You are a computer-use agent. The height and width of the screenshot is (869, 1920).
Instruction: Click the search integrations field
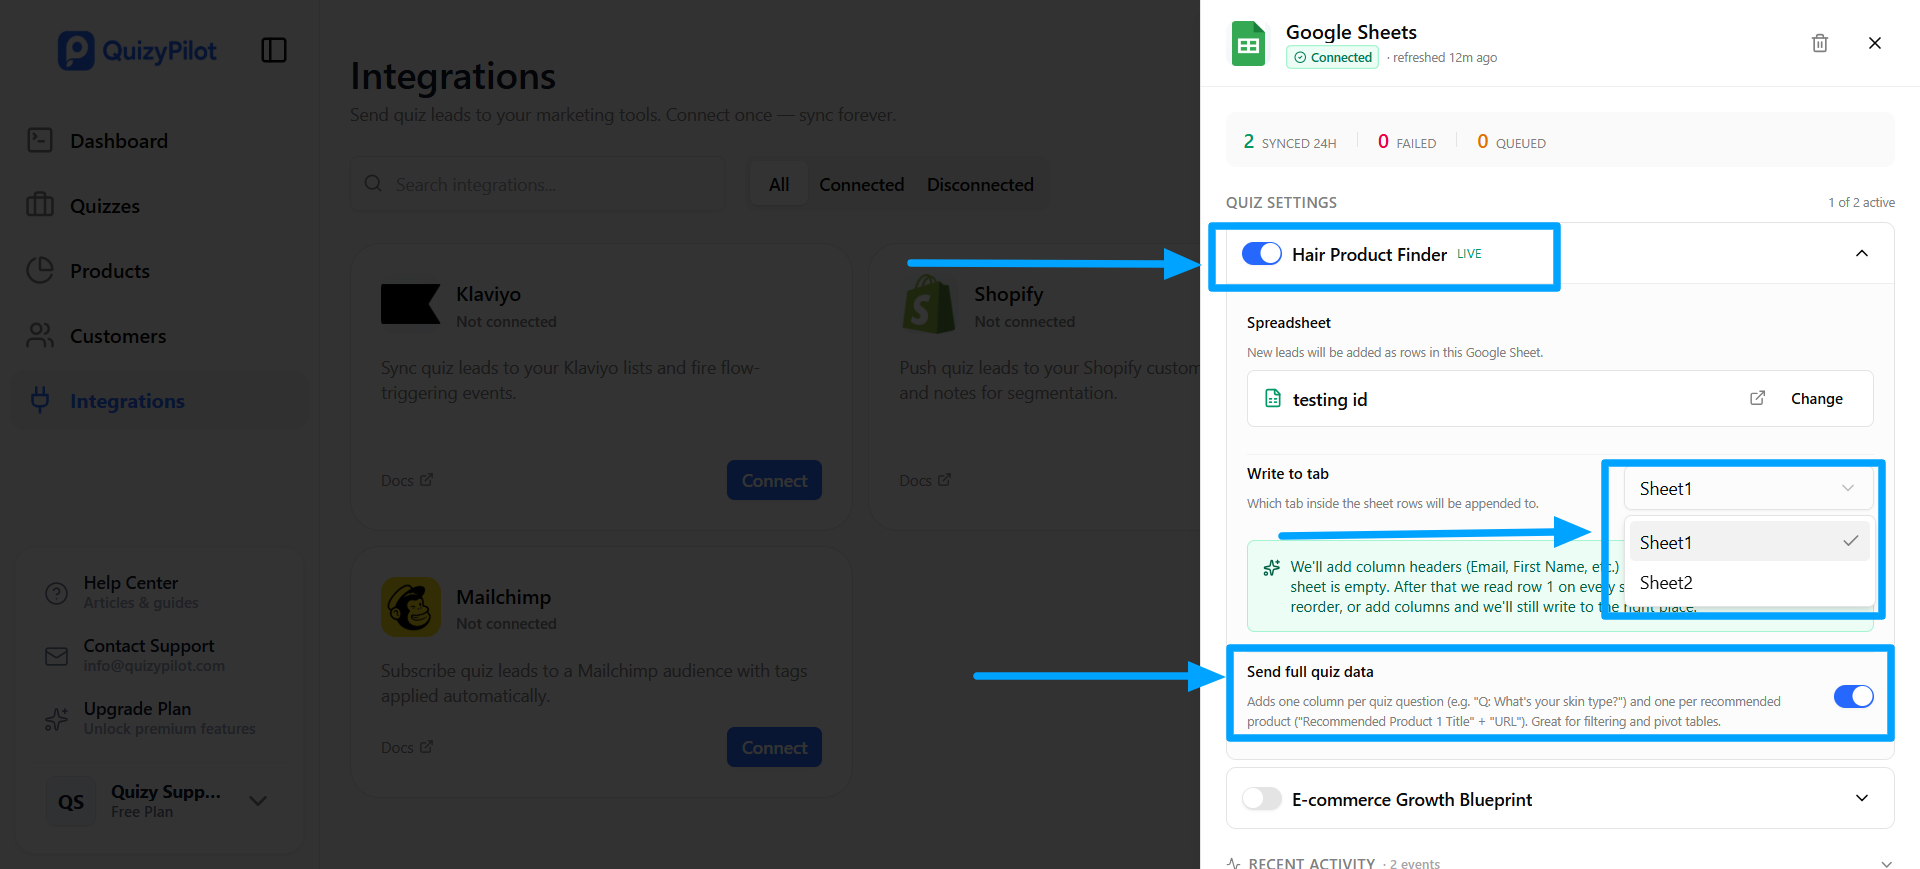tap(538, 184)
